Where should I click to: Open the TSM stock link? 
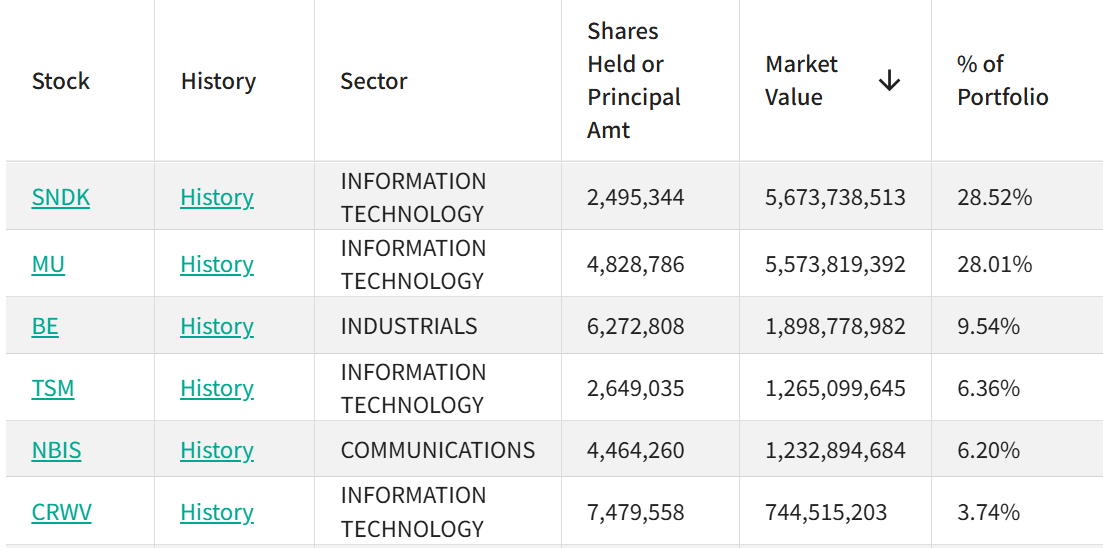click(x=53, y=388)
